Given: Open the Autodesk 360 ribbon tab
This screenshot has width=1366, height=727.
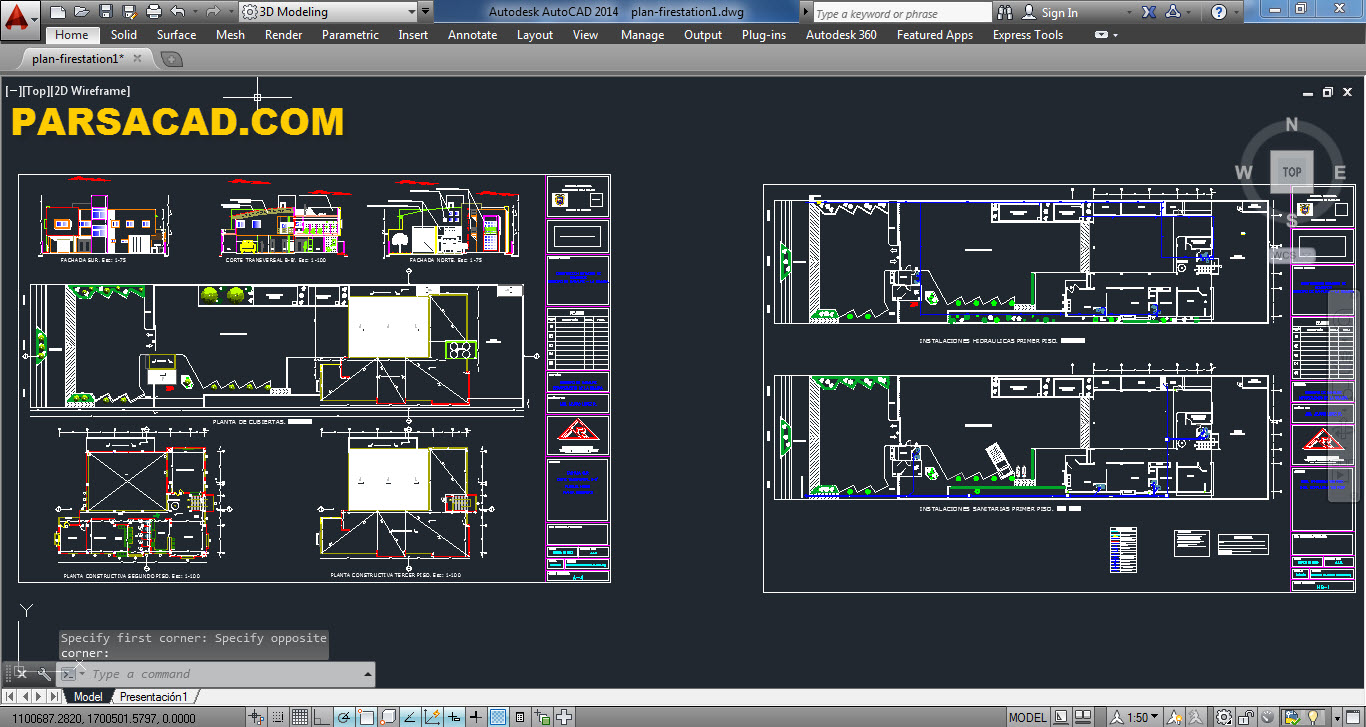Looking at the screenshot, I should tap(841, 34).
